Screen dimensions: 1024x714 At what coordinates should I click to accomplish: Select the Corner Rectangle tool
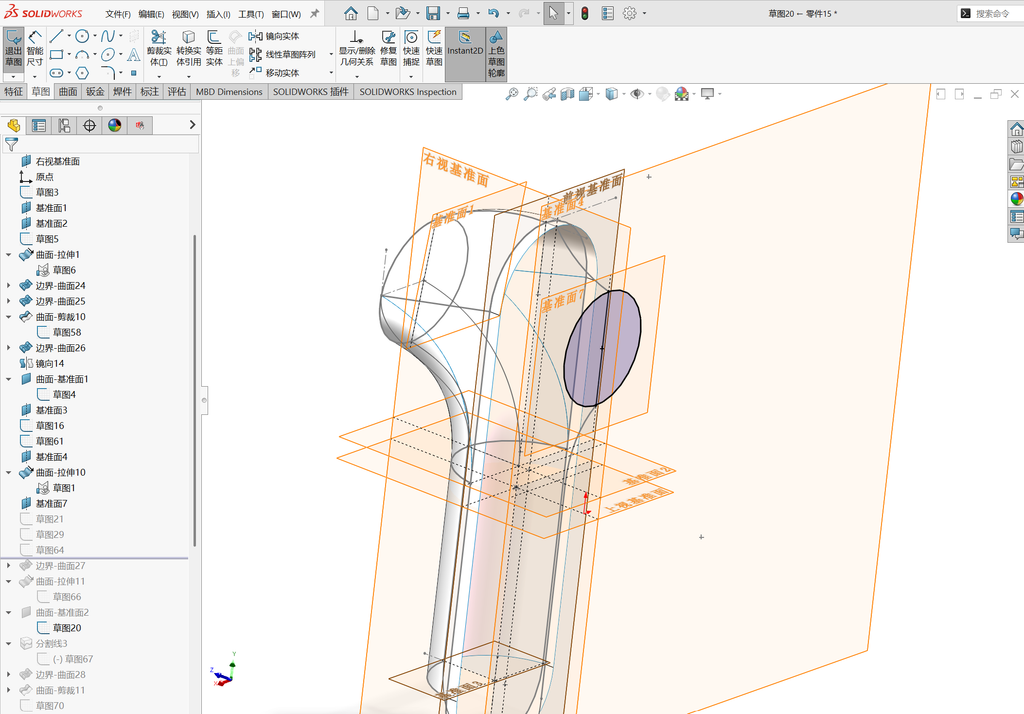pos(56,54)
